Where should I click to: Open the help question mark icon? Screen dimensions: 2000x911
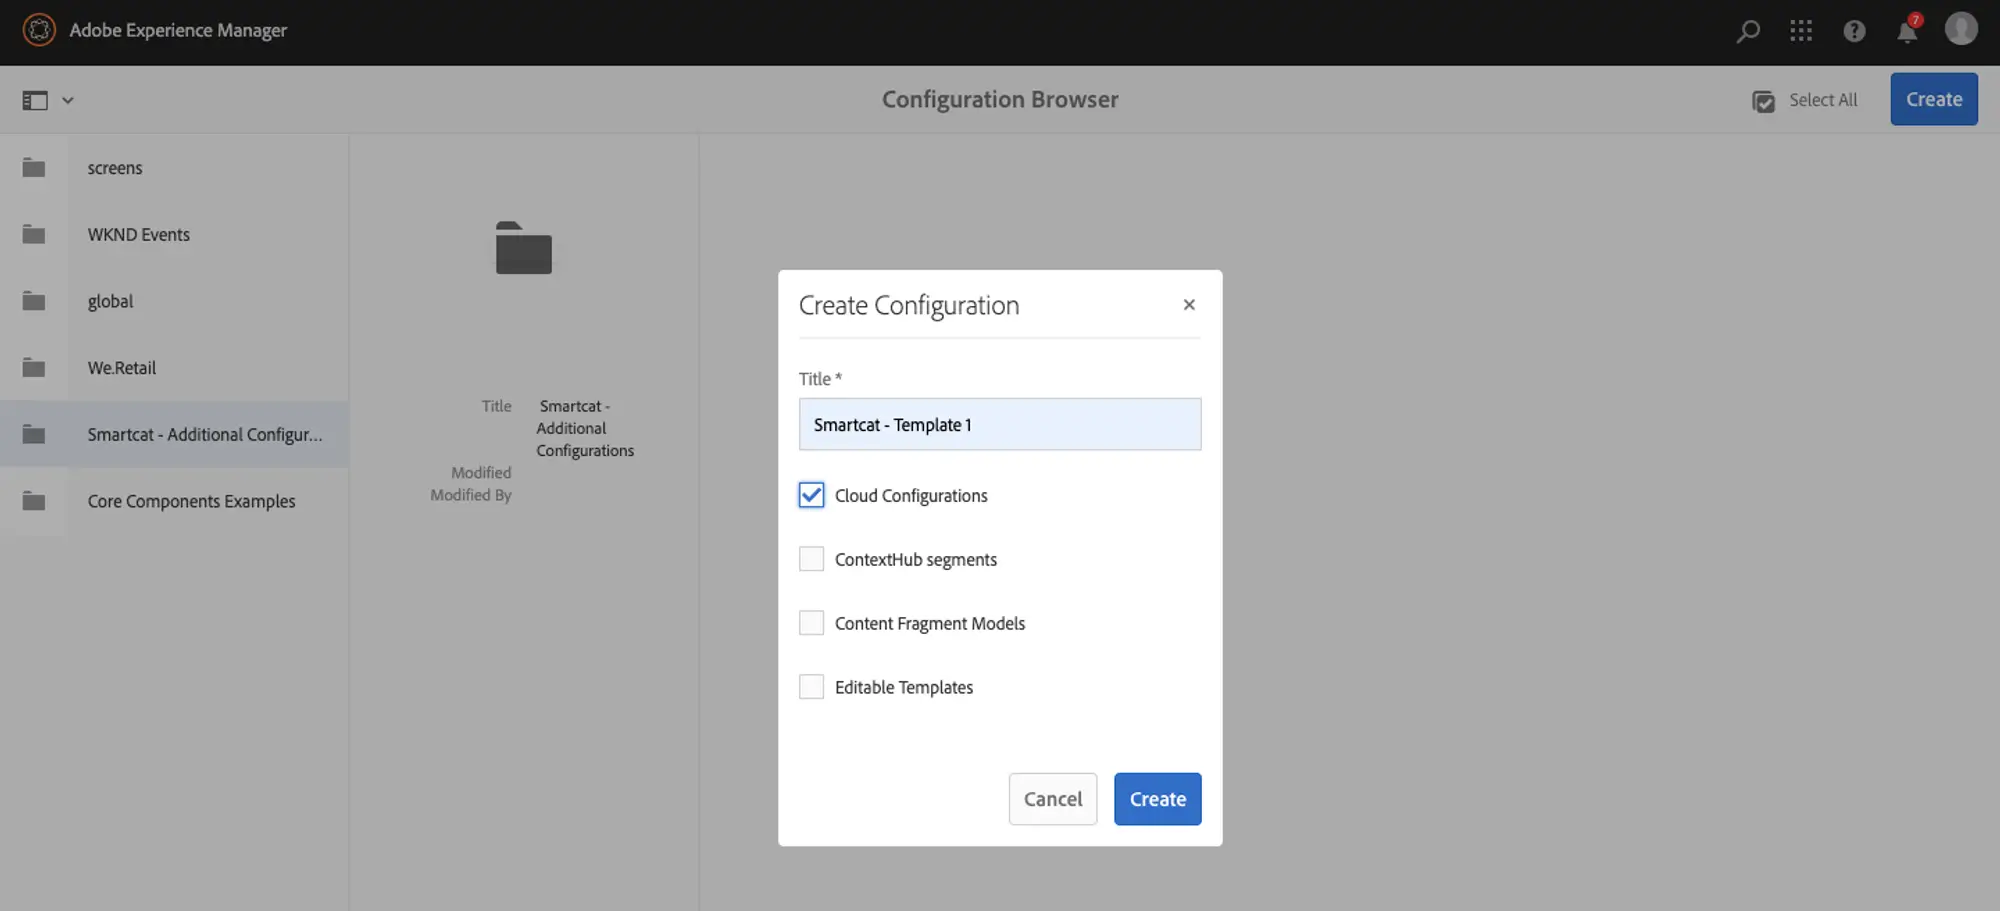coord(1854,31)
